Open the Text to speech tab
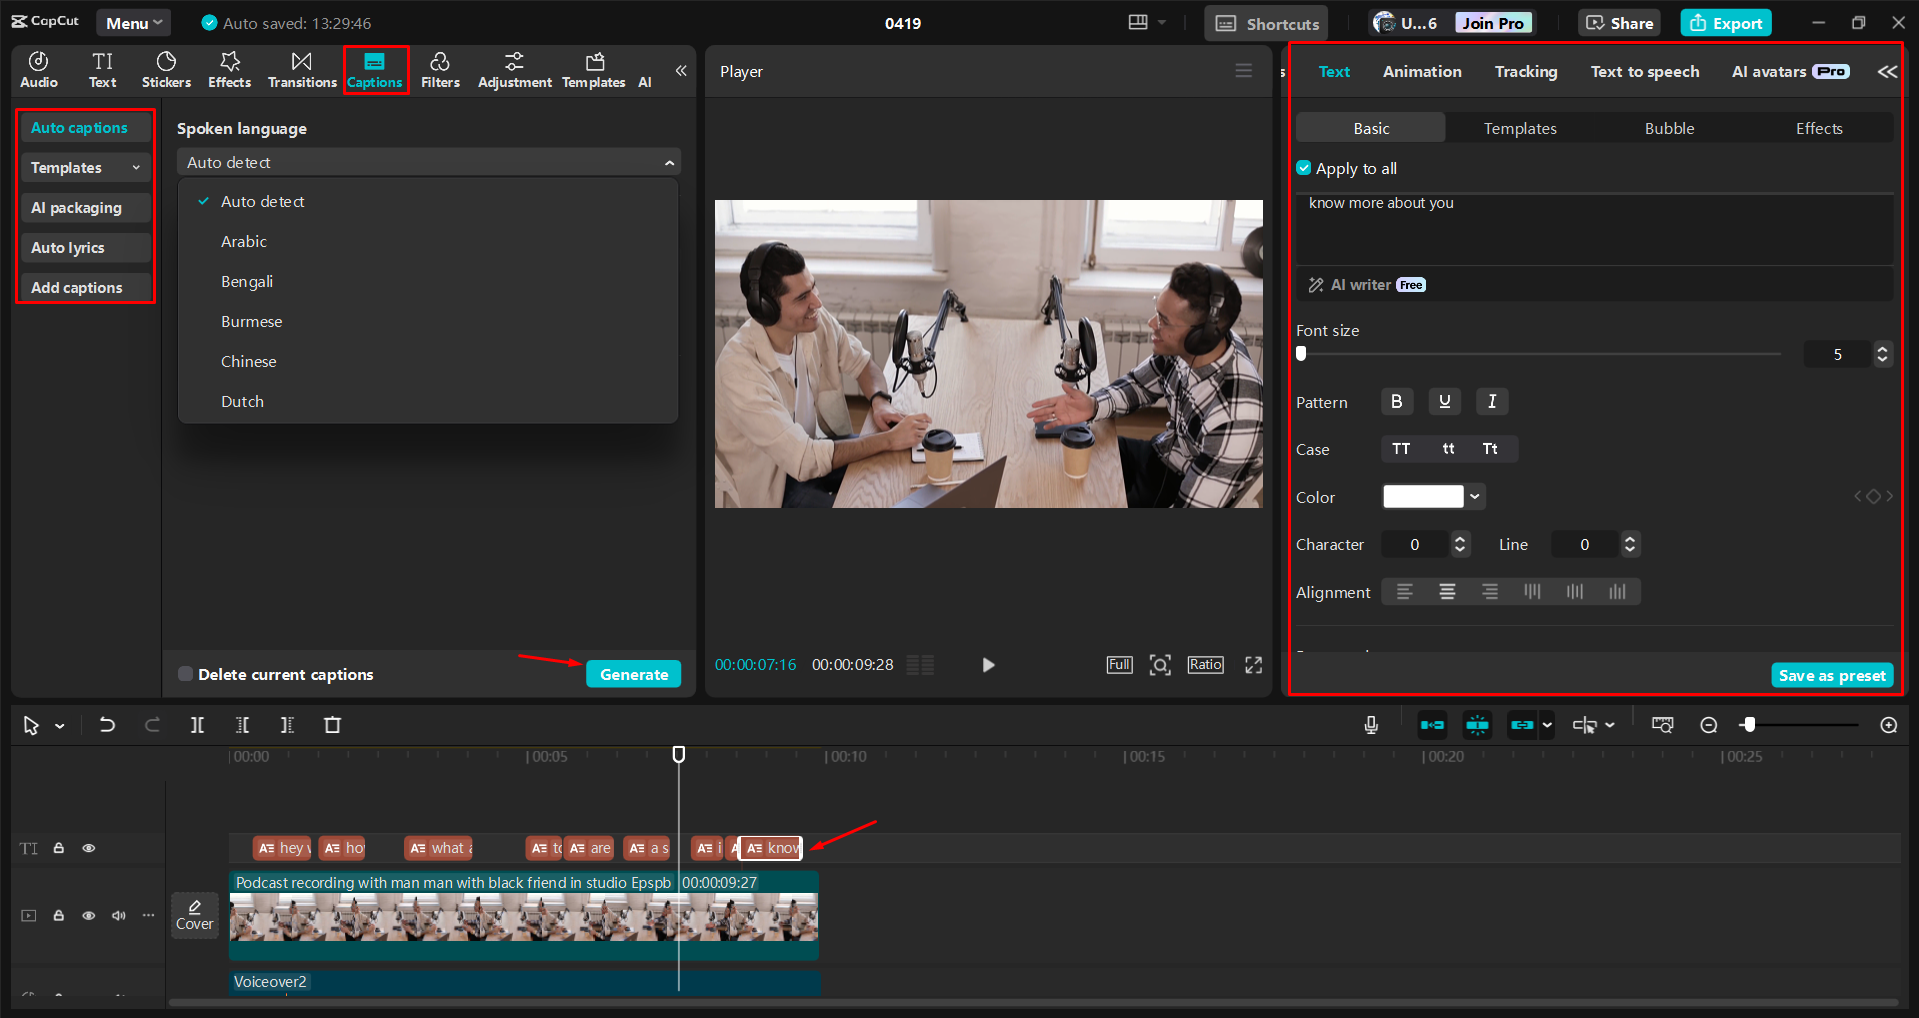 click(x=1644, y=71)
